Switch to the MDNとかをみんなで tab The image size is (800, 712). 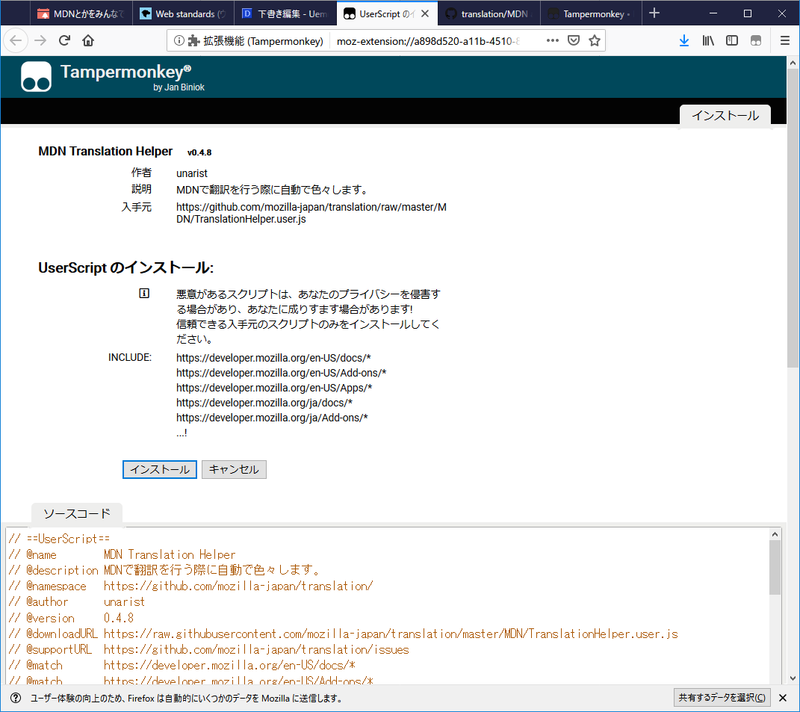pyautogui.click(x=81, y=14)
